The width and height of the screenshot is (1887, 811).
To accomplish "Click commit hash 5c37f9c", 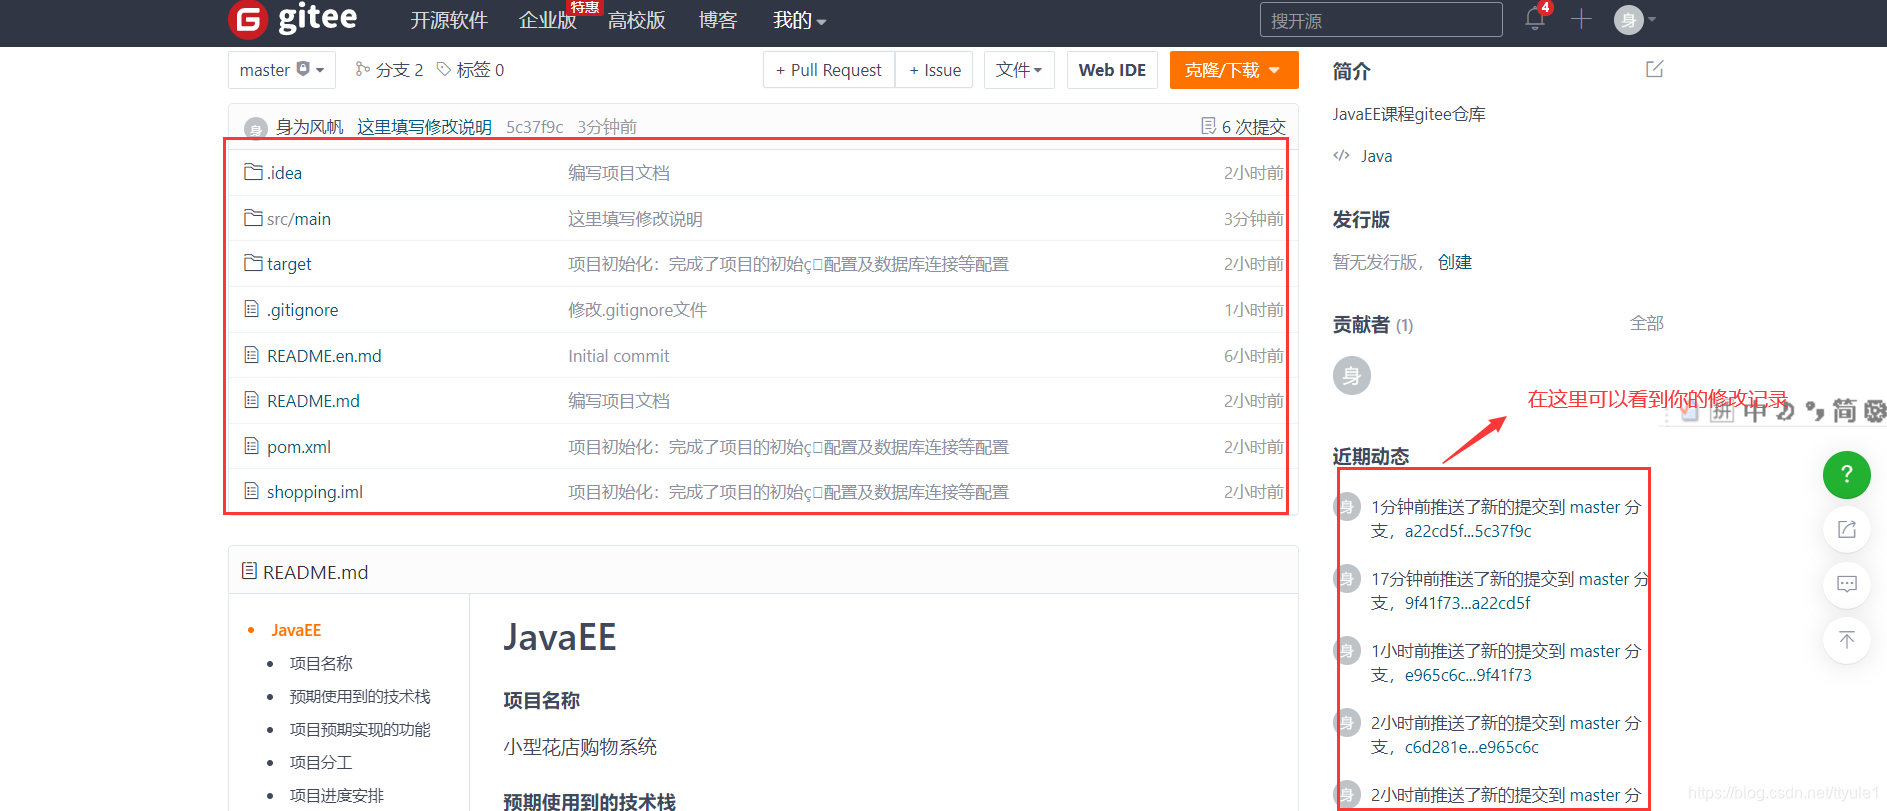I will pyautogui.click(x=535, y=127).
